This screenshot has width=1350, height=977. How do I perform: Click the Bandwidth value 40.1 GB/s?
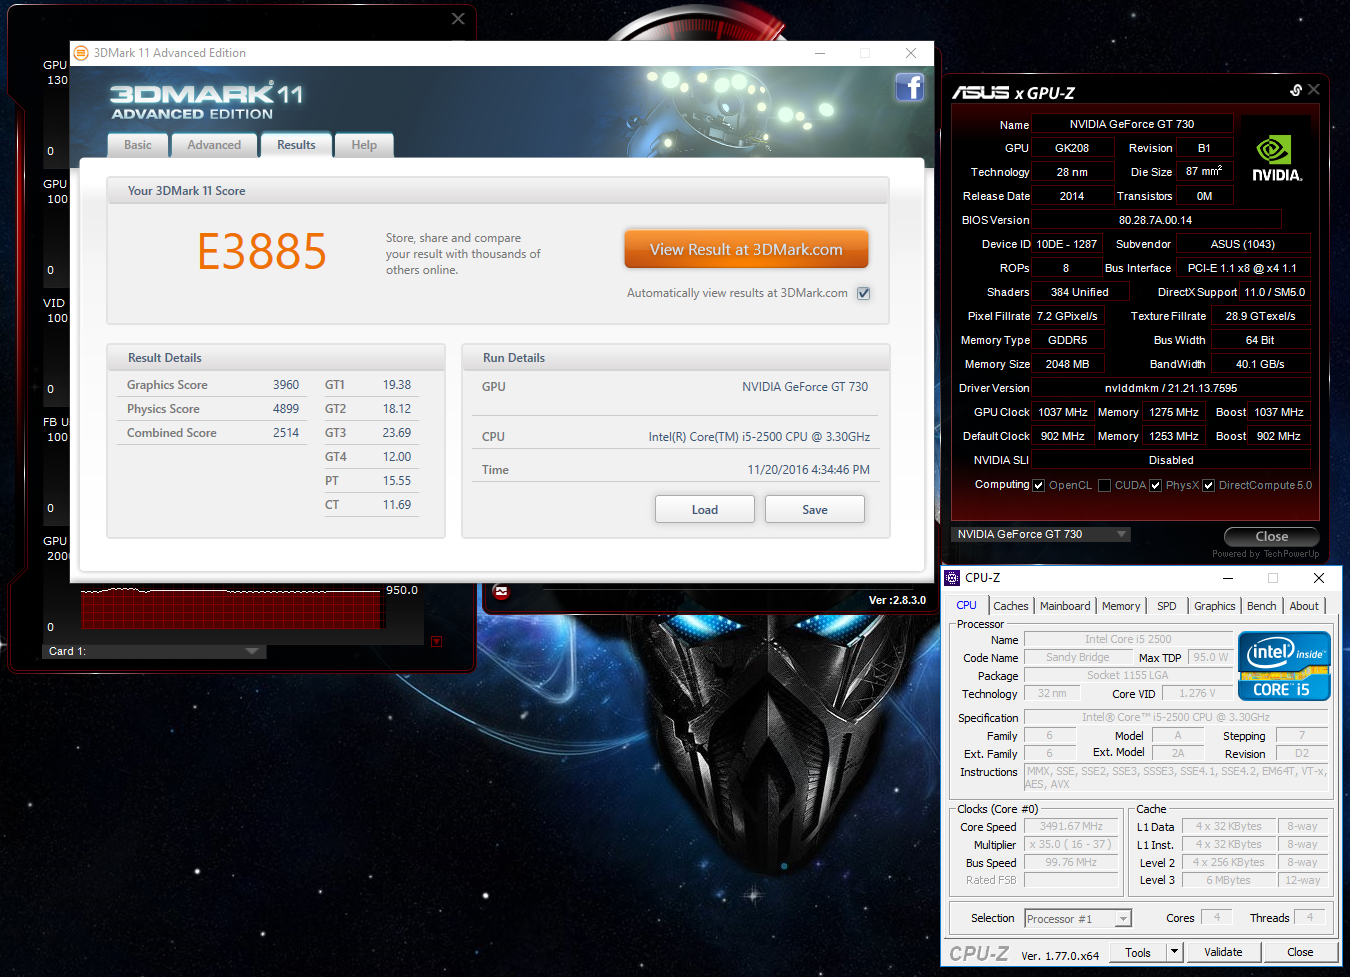pos(1260,364)
